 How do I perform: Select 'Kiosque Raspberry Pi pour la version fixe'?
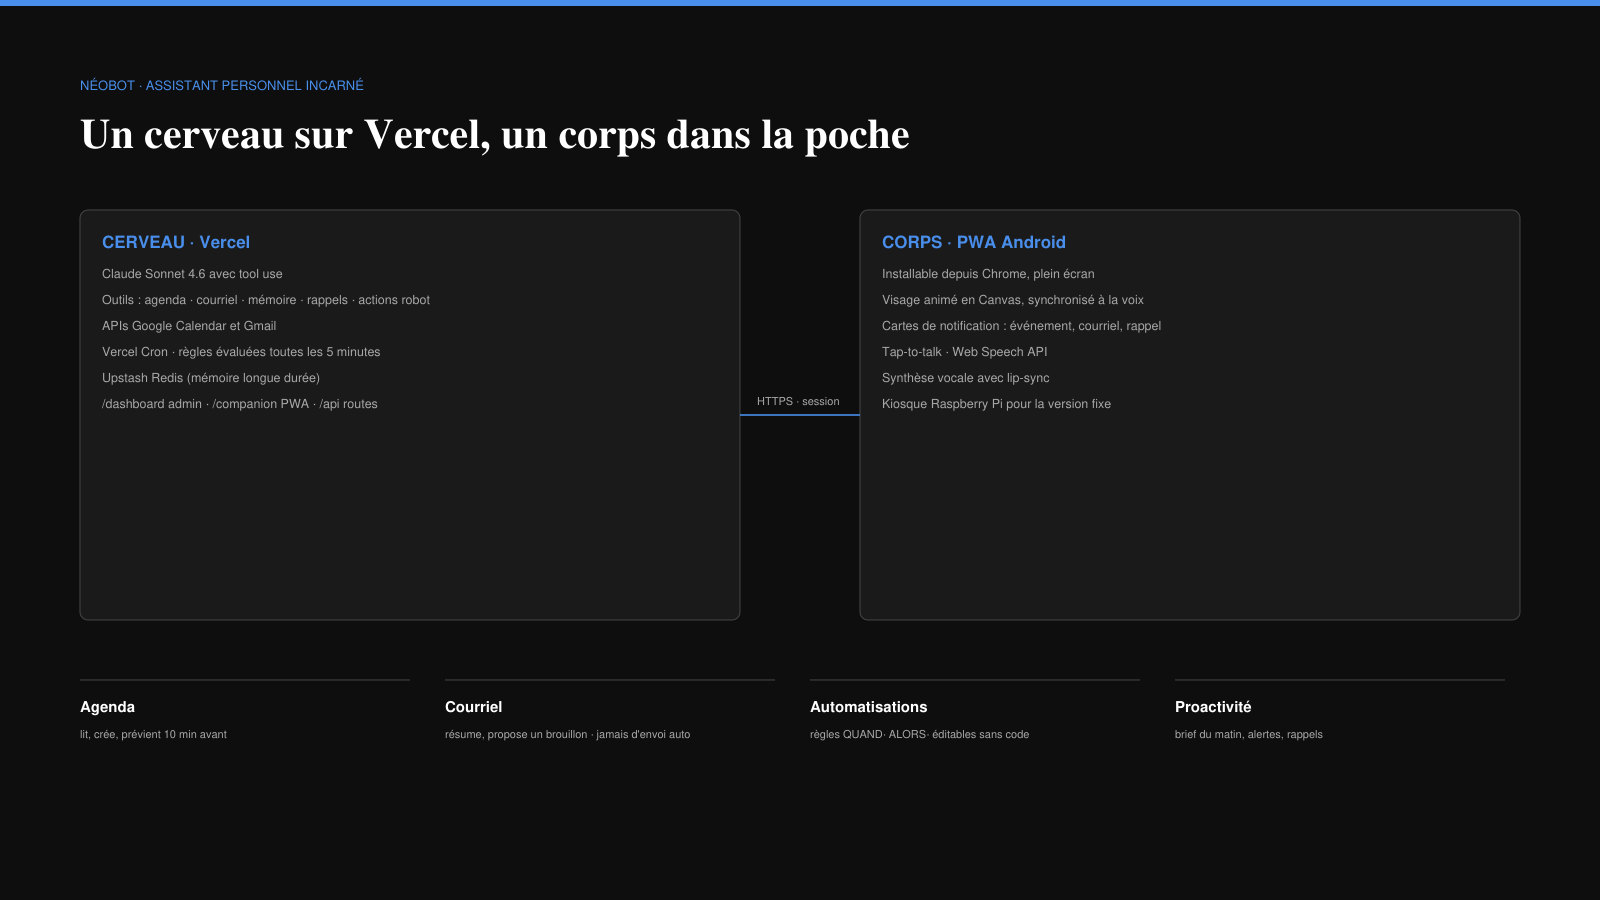click(x=996, y=404)
